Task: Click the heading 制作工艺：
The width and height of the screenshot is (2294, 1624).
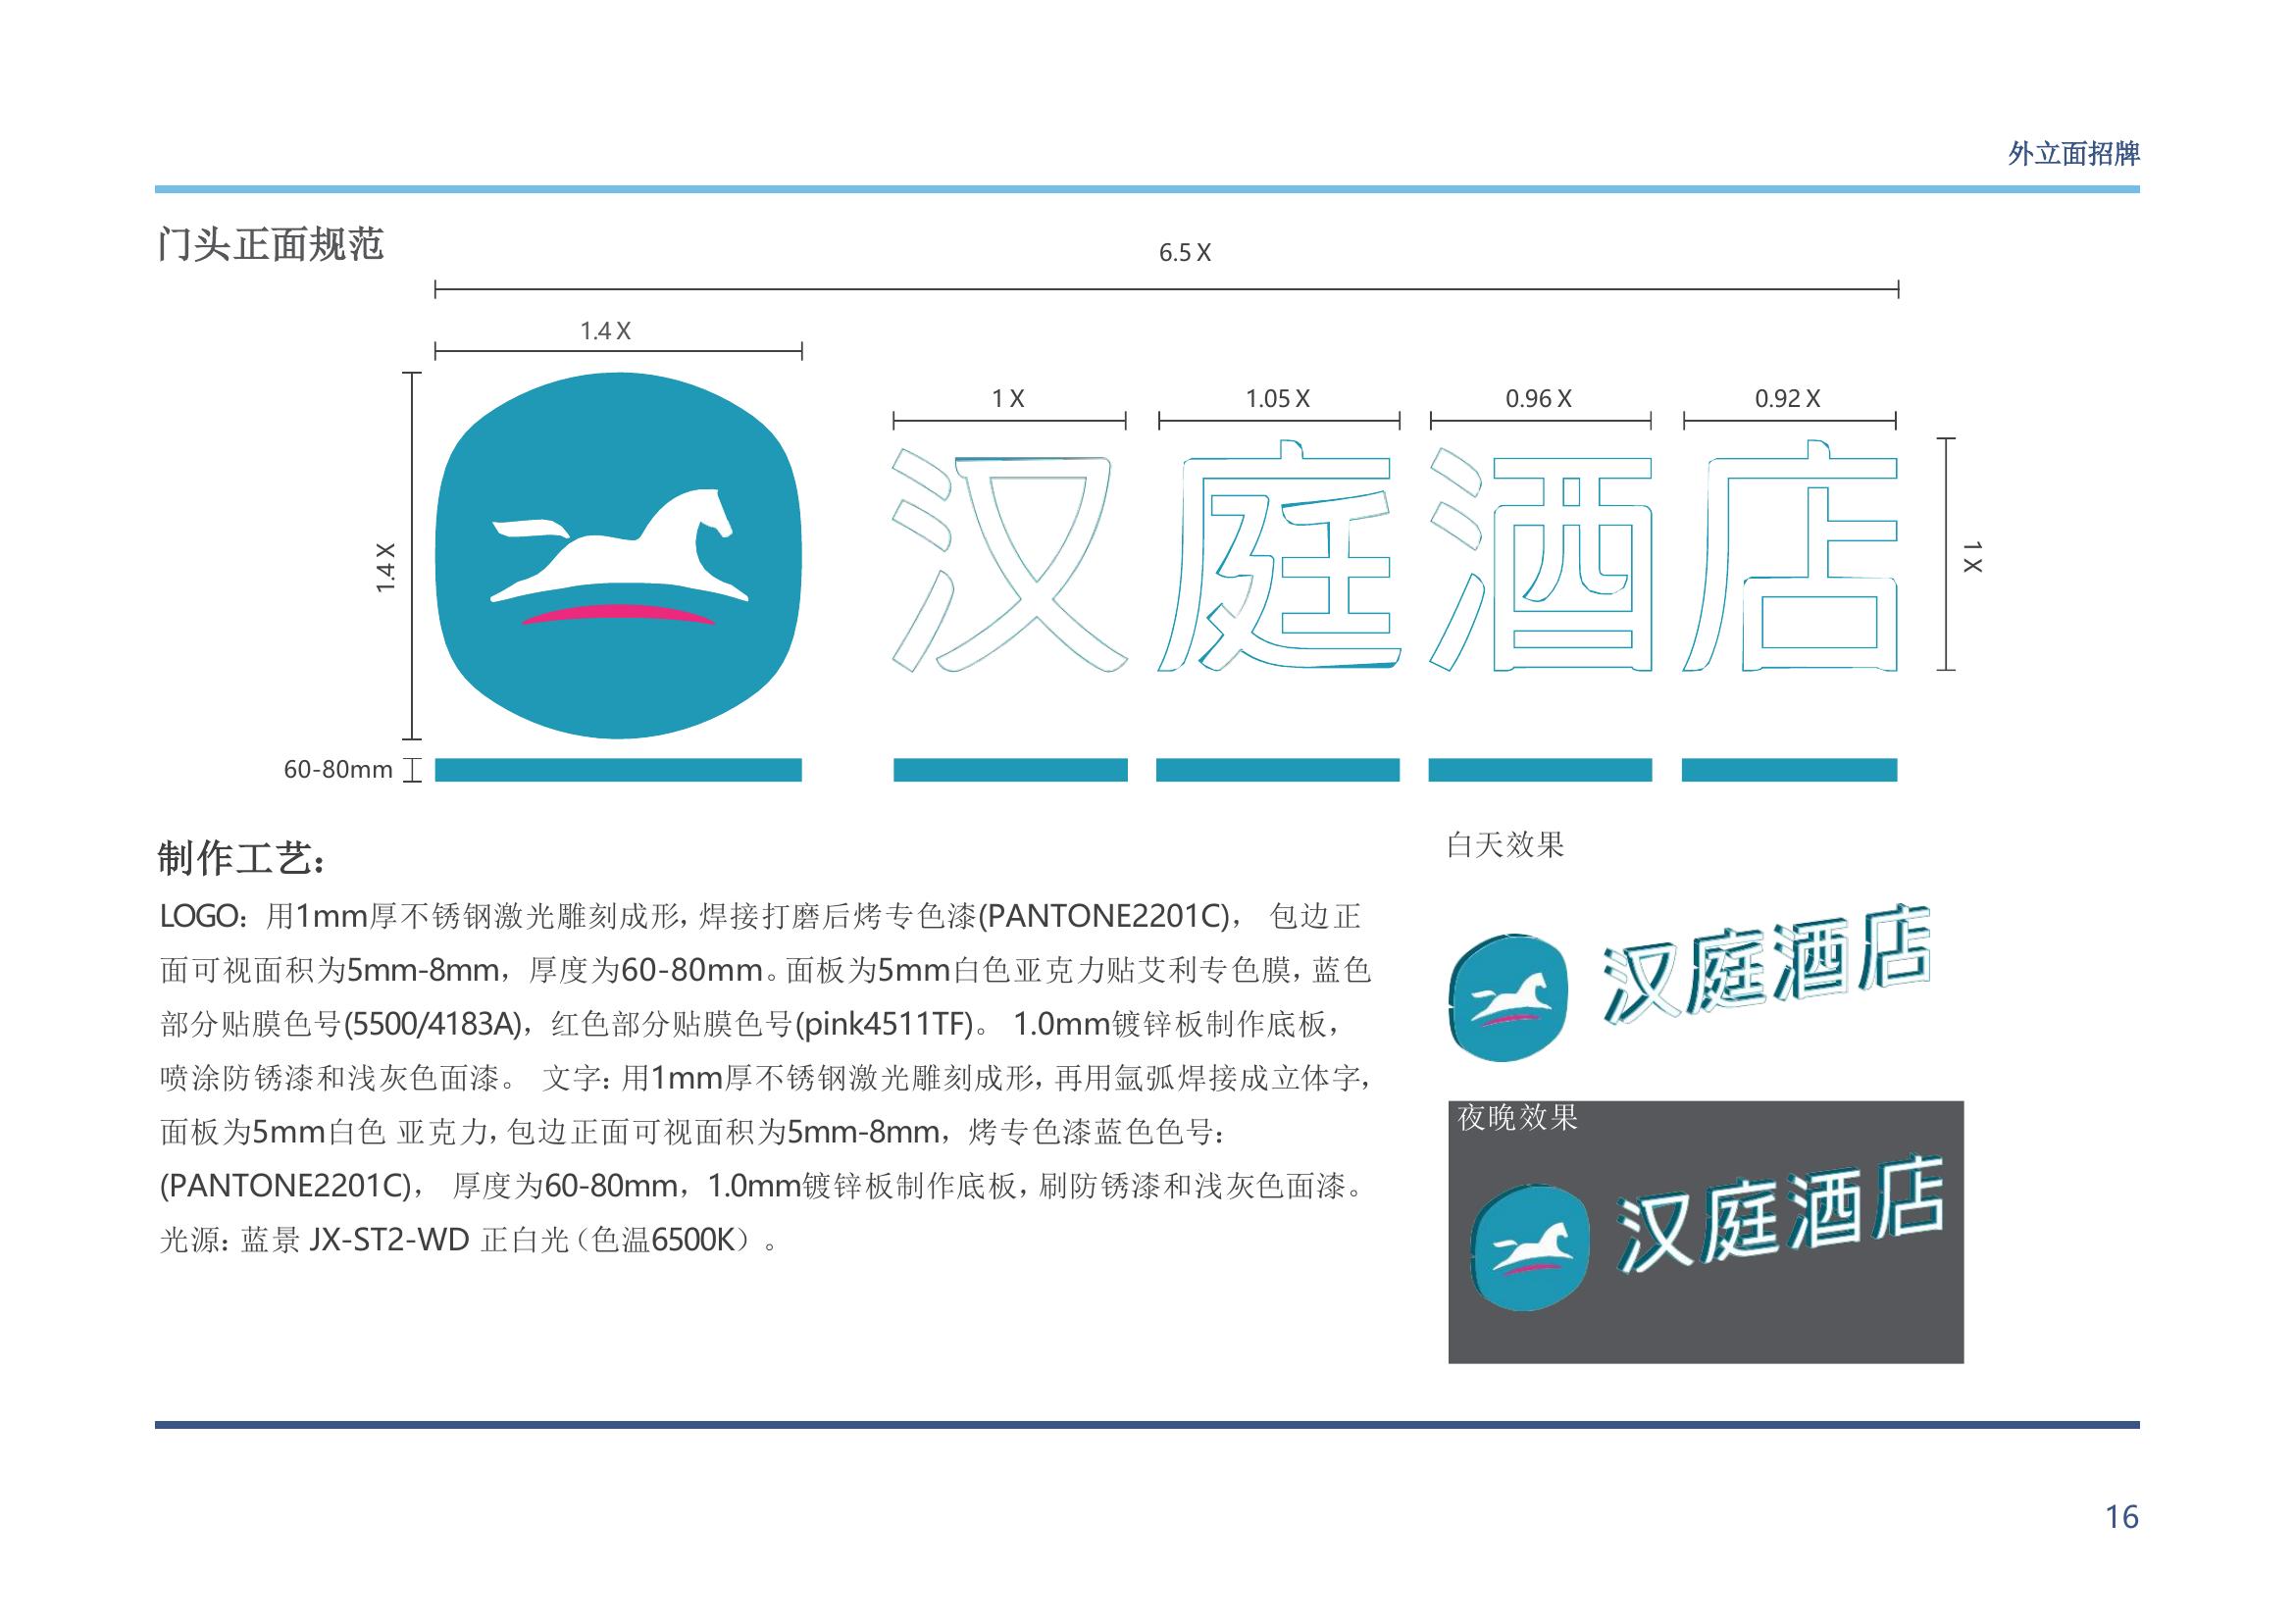Action: 242,859
